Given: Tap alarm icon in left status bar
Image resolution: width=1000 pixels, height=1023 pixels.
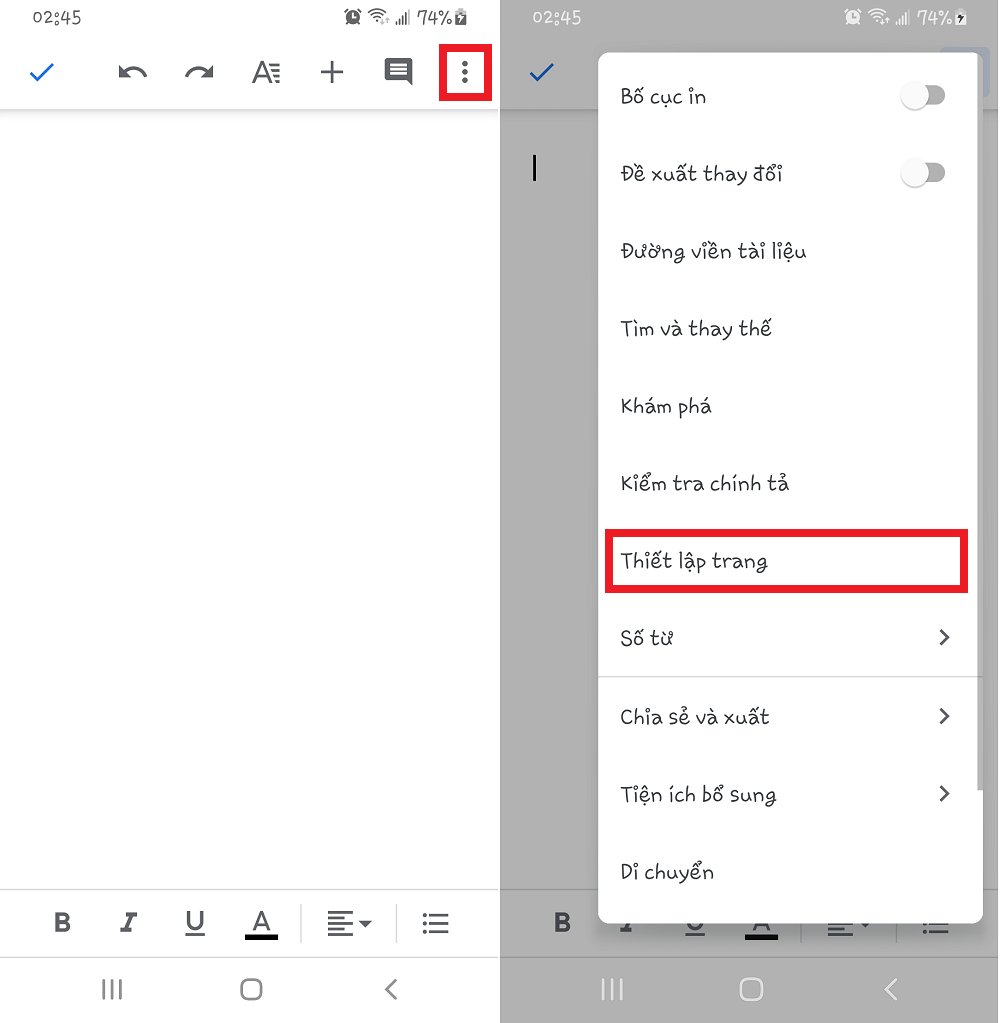Looking at the screenshot, I should (352, 17).
